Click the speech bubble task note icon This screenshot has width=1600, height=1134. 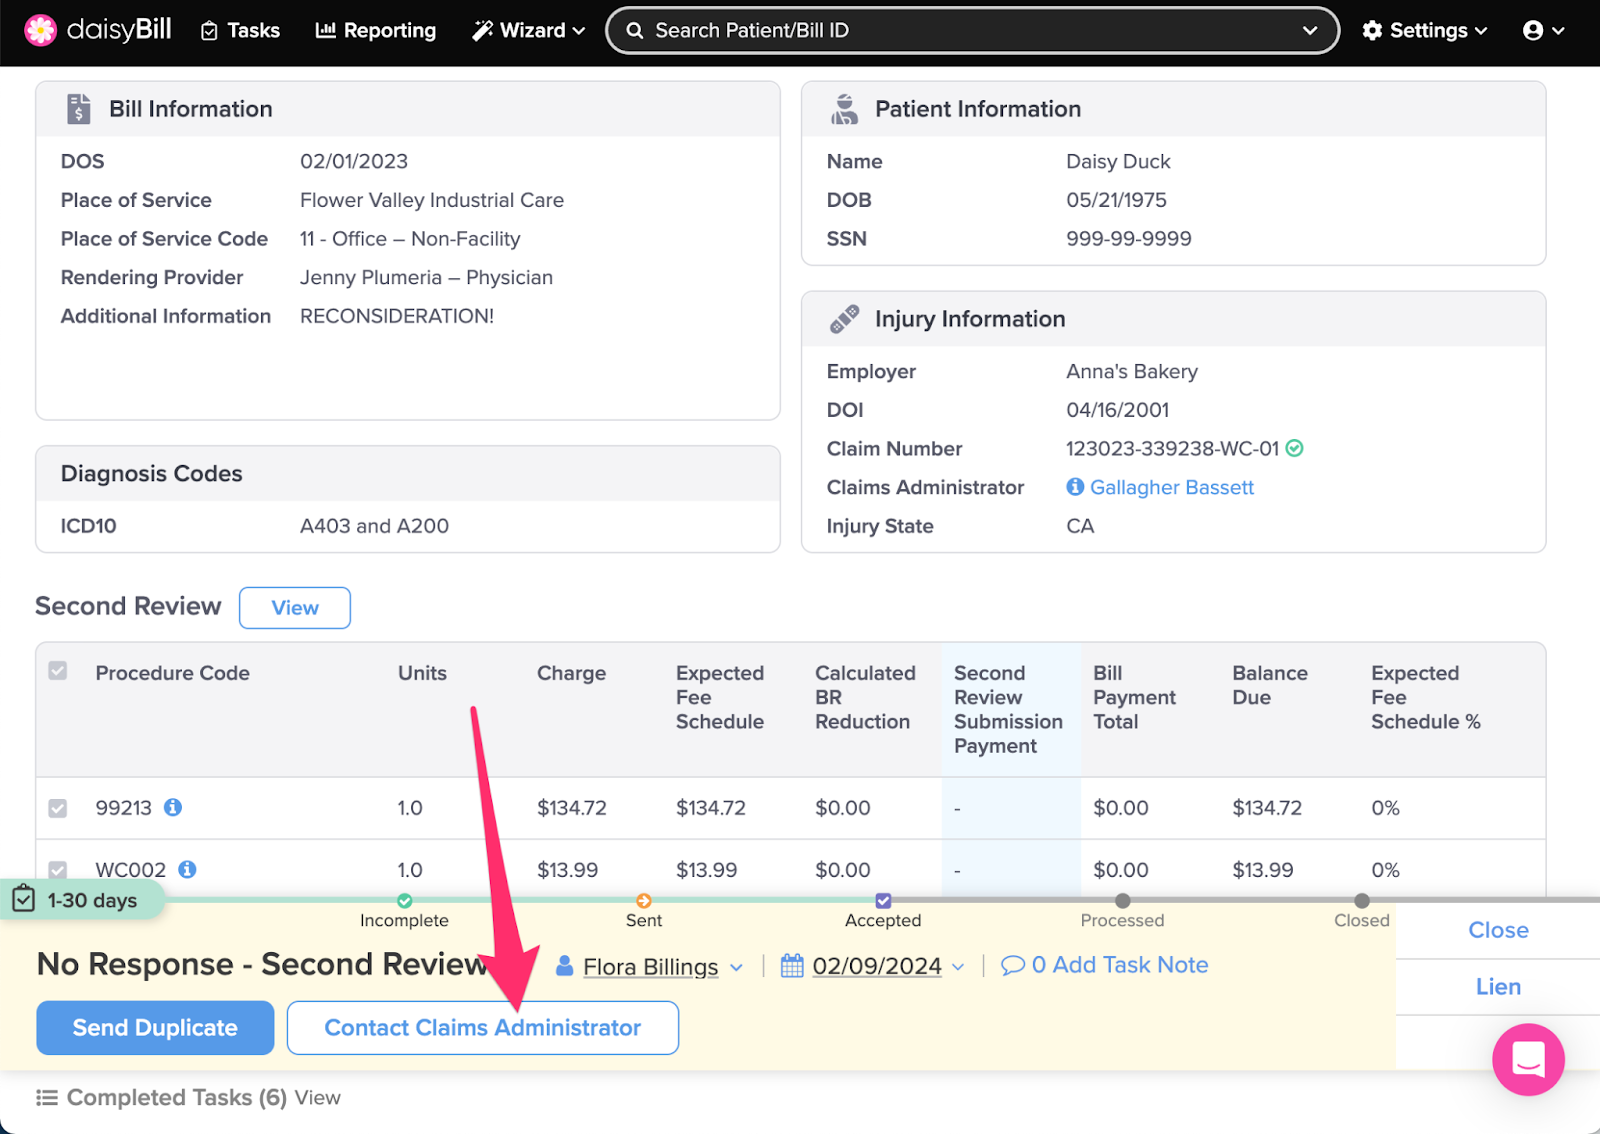(1012, 965)
